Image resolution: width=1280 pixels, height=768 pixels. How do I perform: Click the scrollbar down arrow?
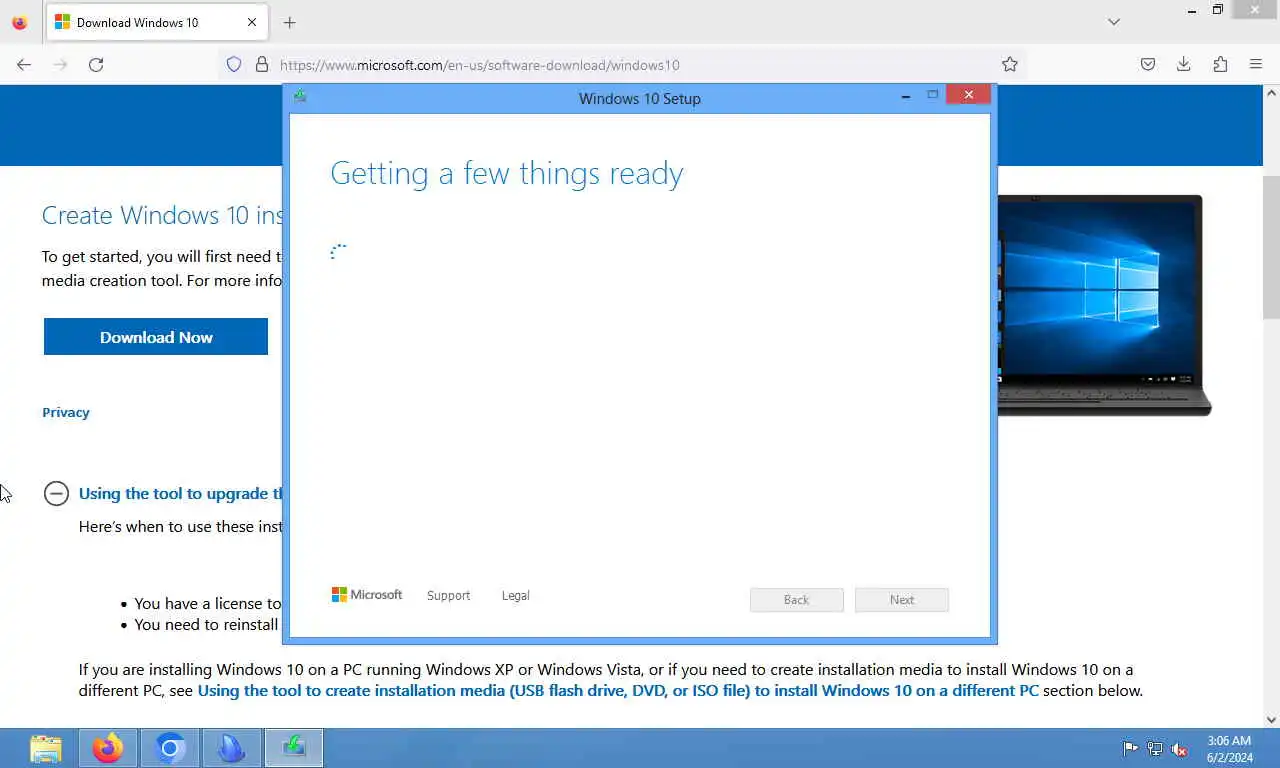(x=1271, y=719)
